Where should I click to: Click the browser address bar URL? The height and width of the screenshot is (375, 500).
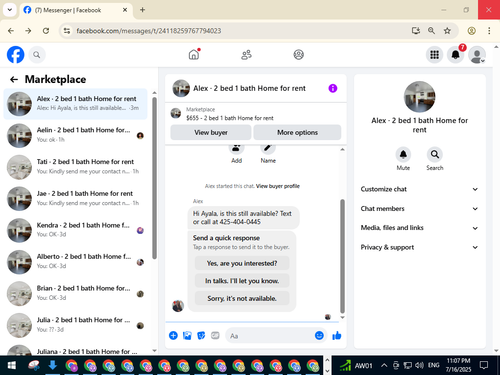click(149, 31)
